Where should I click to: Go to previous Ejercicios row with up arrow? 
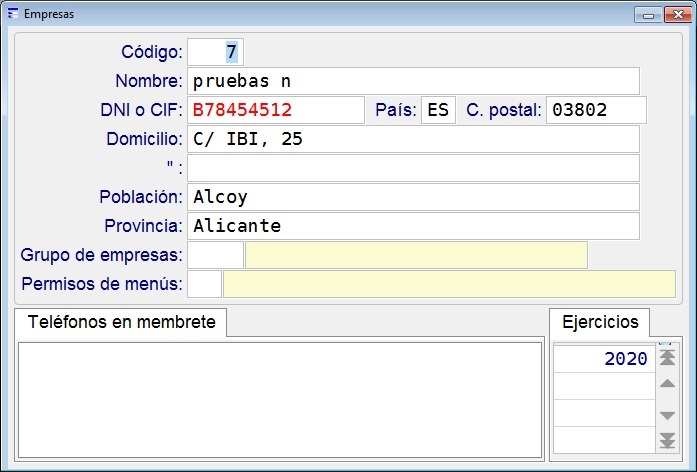[x=667, y=384]
